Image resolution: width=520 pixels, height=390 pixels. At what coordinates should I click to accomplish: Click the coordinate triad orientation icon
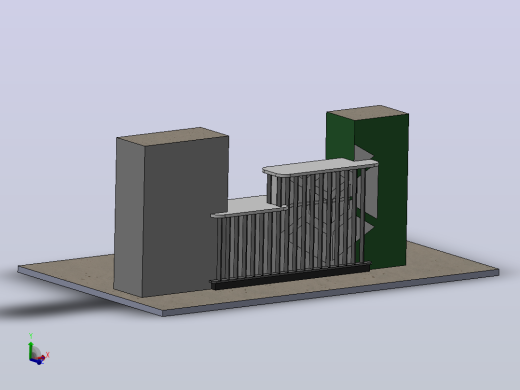[38, 349]
